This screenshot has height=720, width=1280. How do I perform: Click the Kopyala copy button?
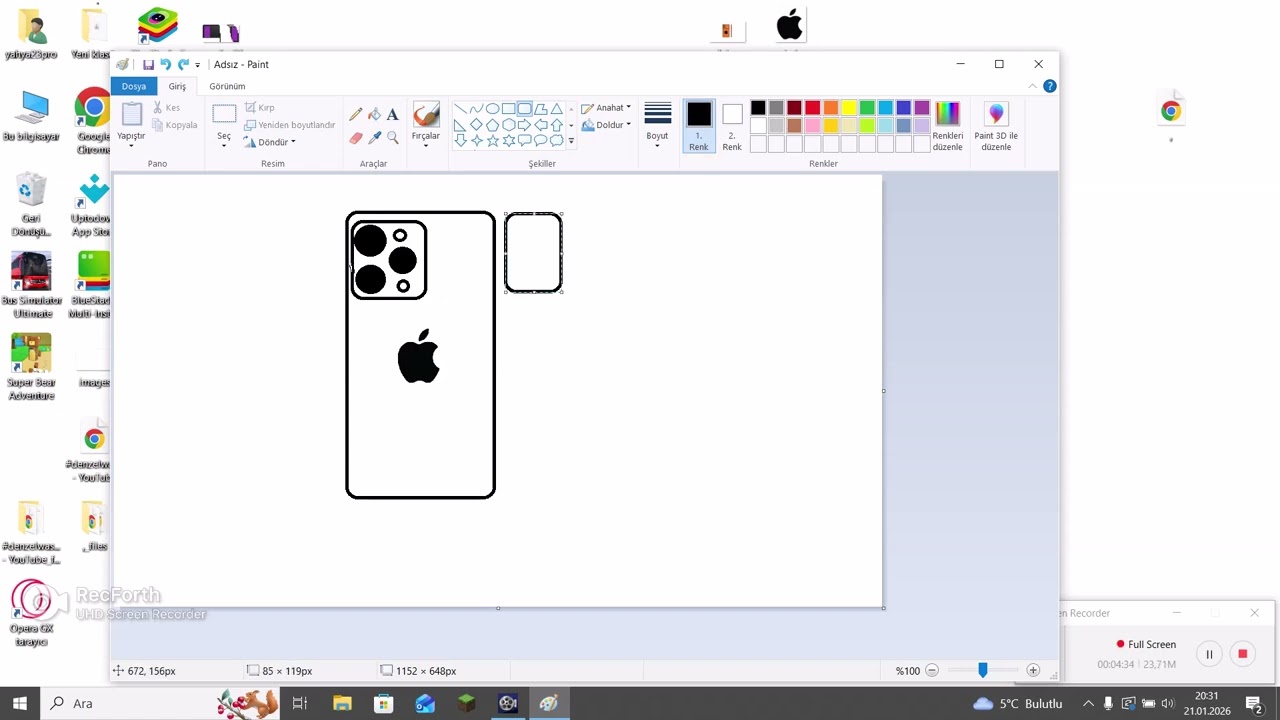coord(175,125)
